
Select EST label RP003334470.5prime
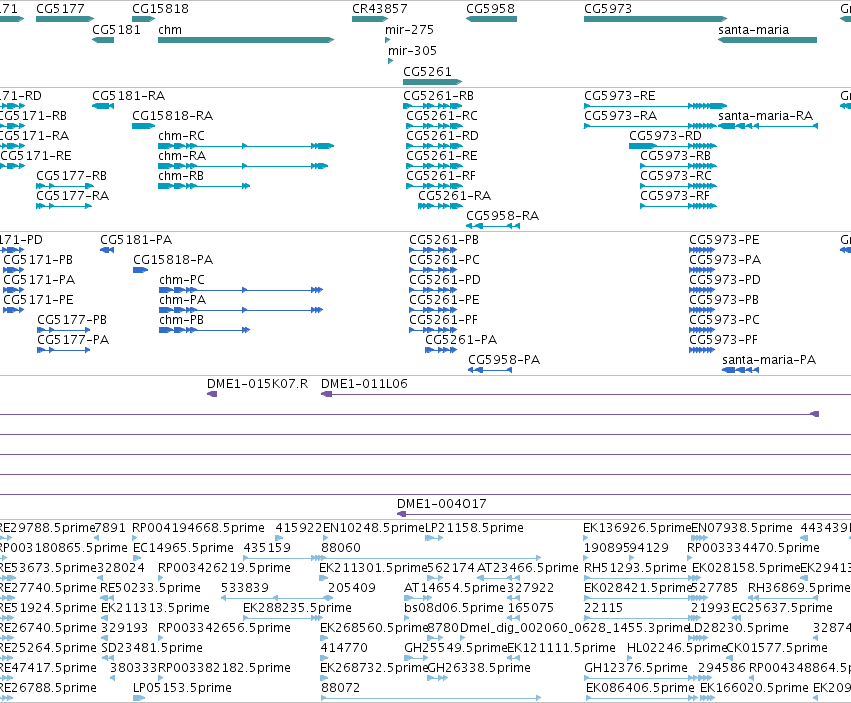coord(753,548)
